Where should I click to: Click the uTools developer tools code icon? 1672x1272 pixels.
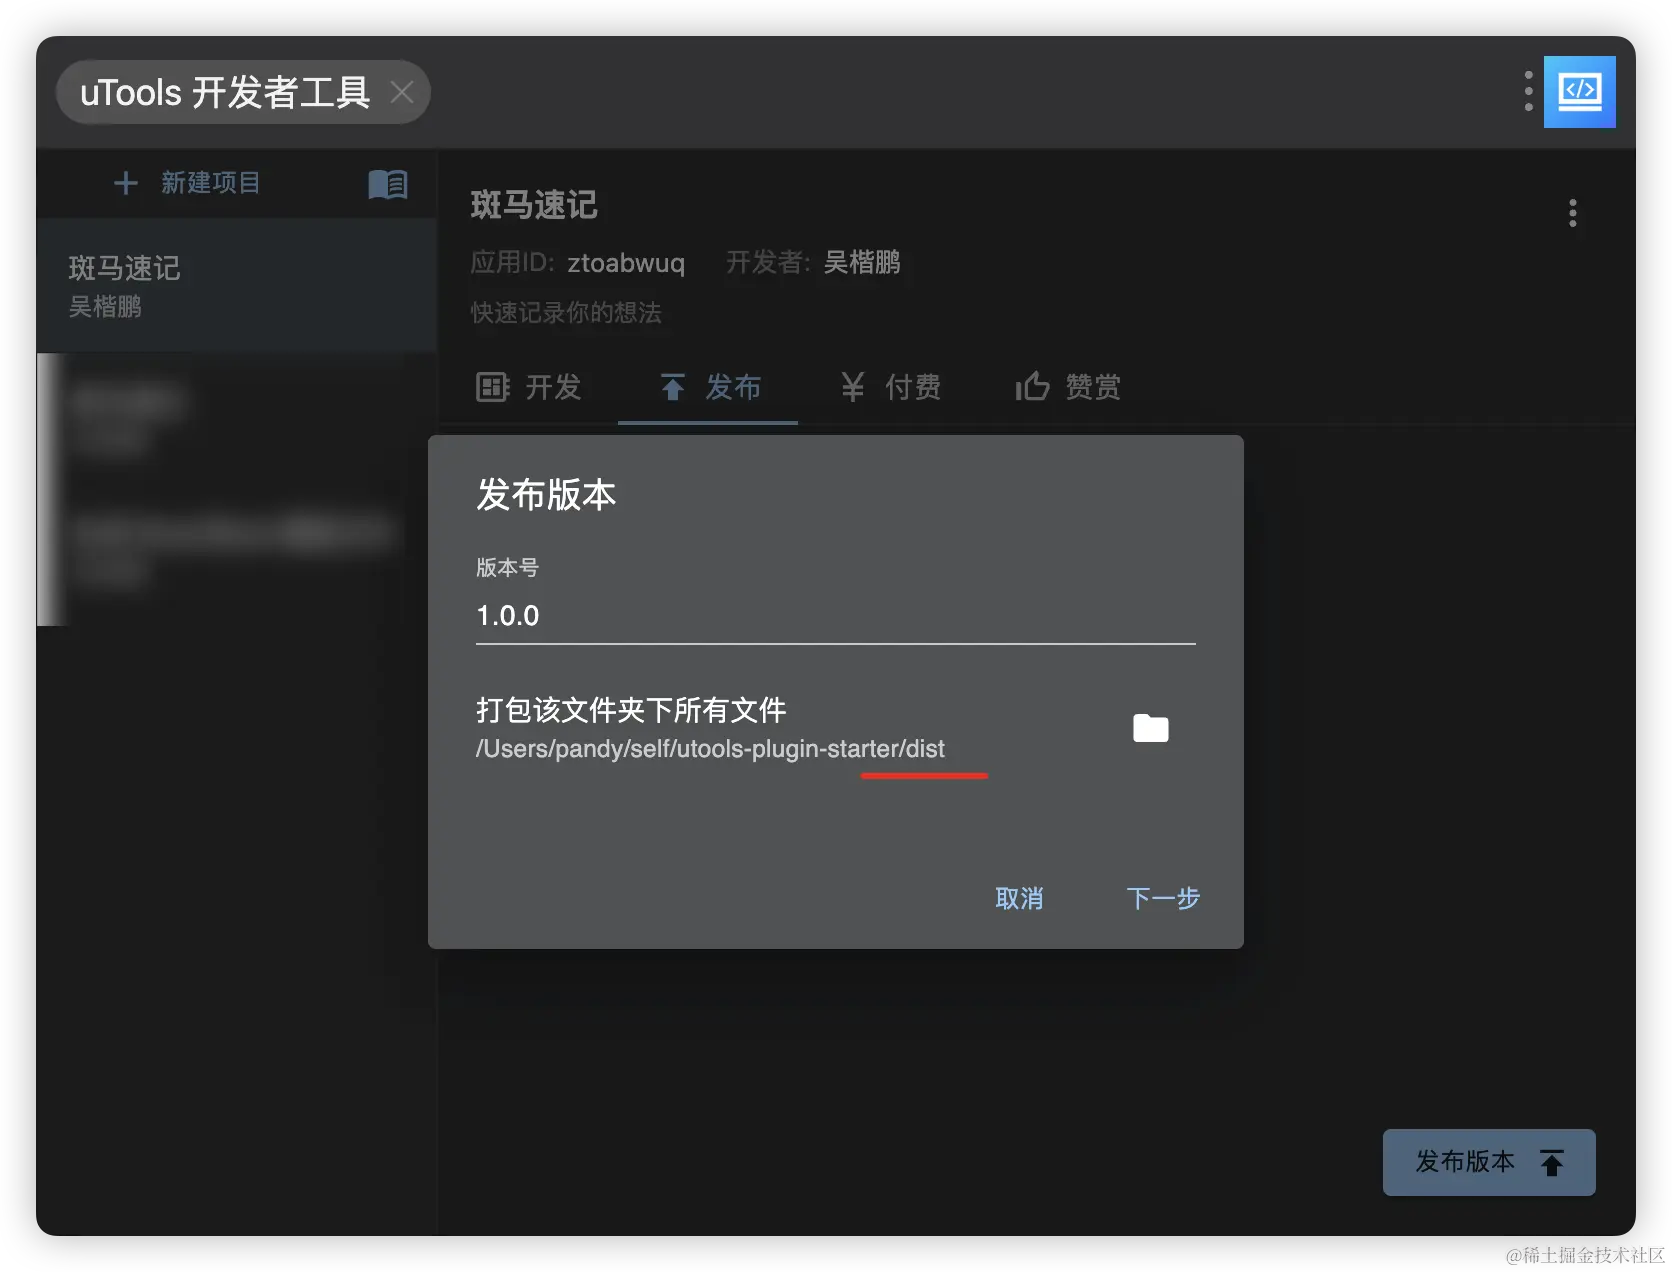pyautogui.click(x=1579, y=92)
